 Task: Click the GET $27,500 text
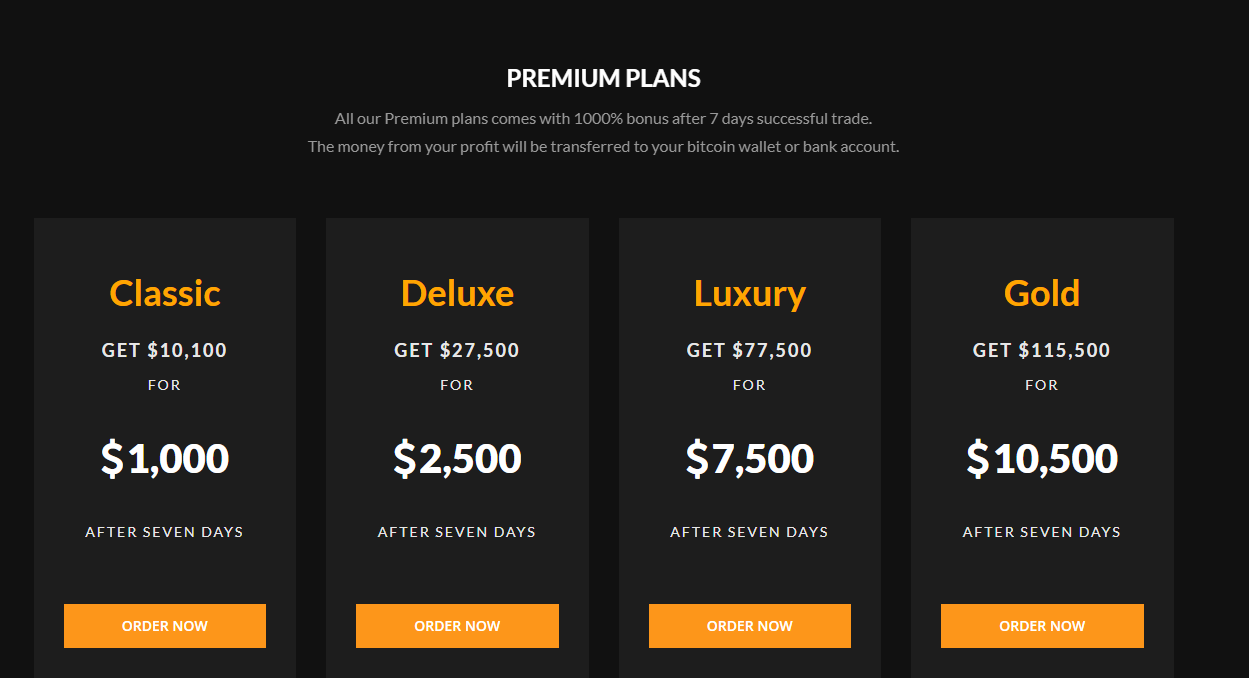(457, 351)
